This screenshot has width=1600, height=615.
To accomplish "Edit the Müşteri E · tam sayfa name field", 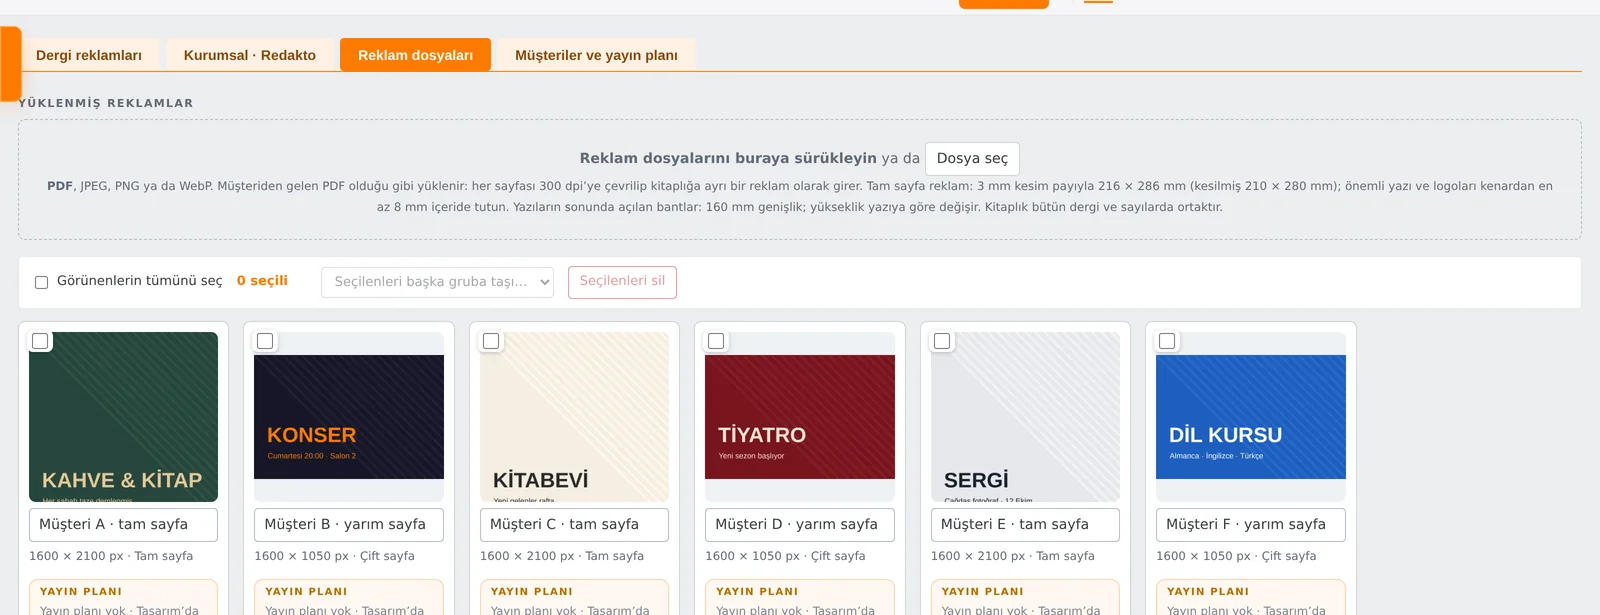I will point(1025,525).
